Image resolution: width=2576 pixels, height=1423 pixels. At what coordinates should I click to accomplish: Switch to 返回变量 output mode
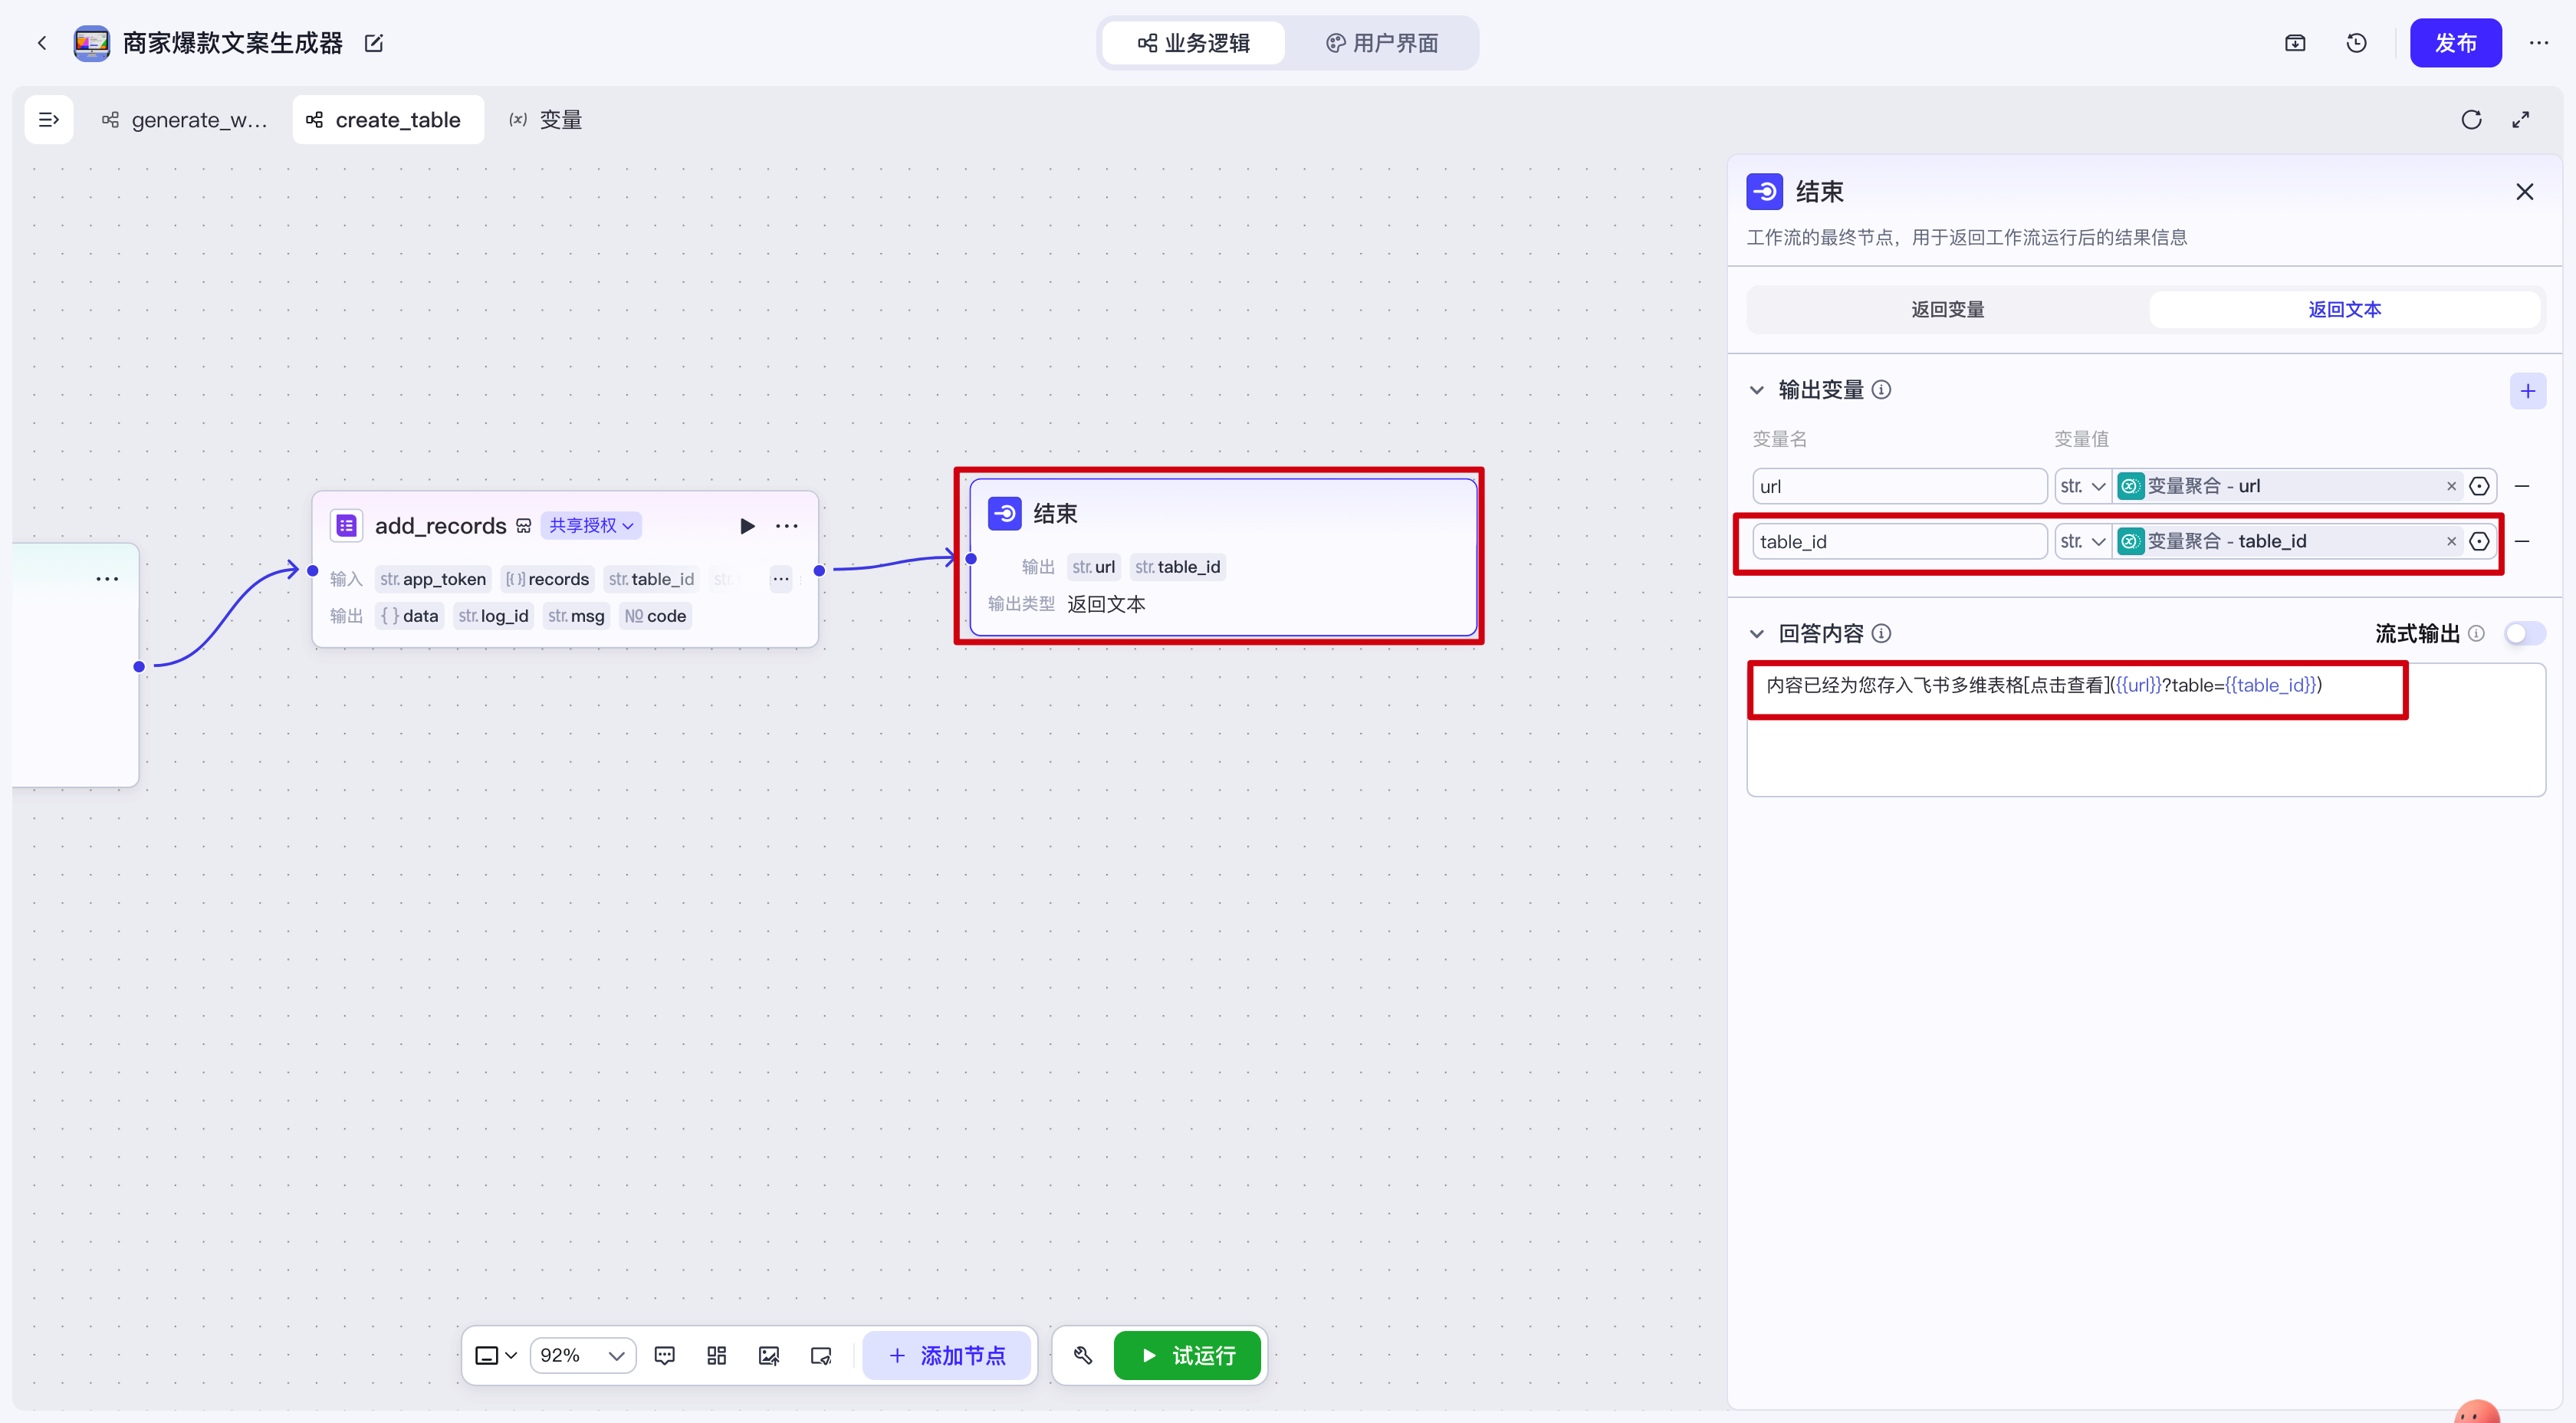(1947, 310)
